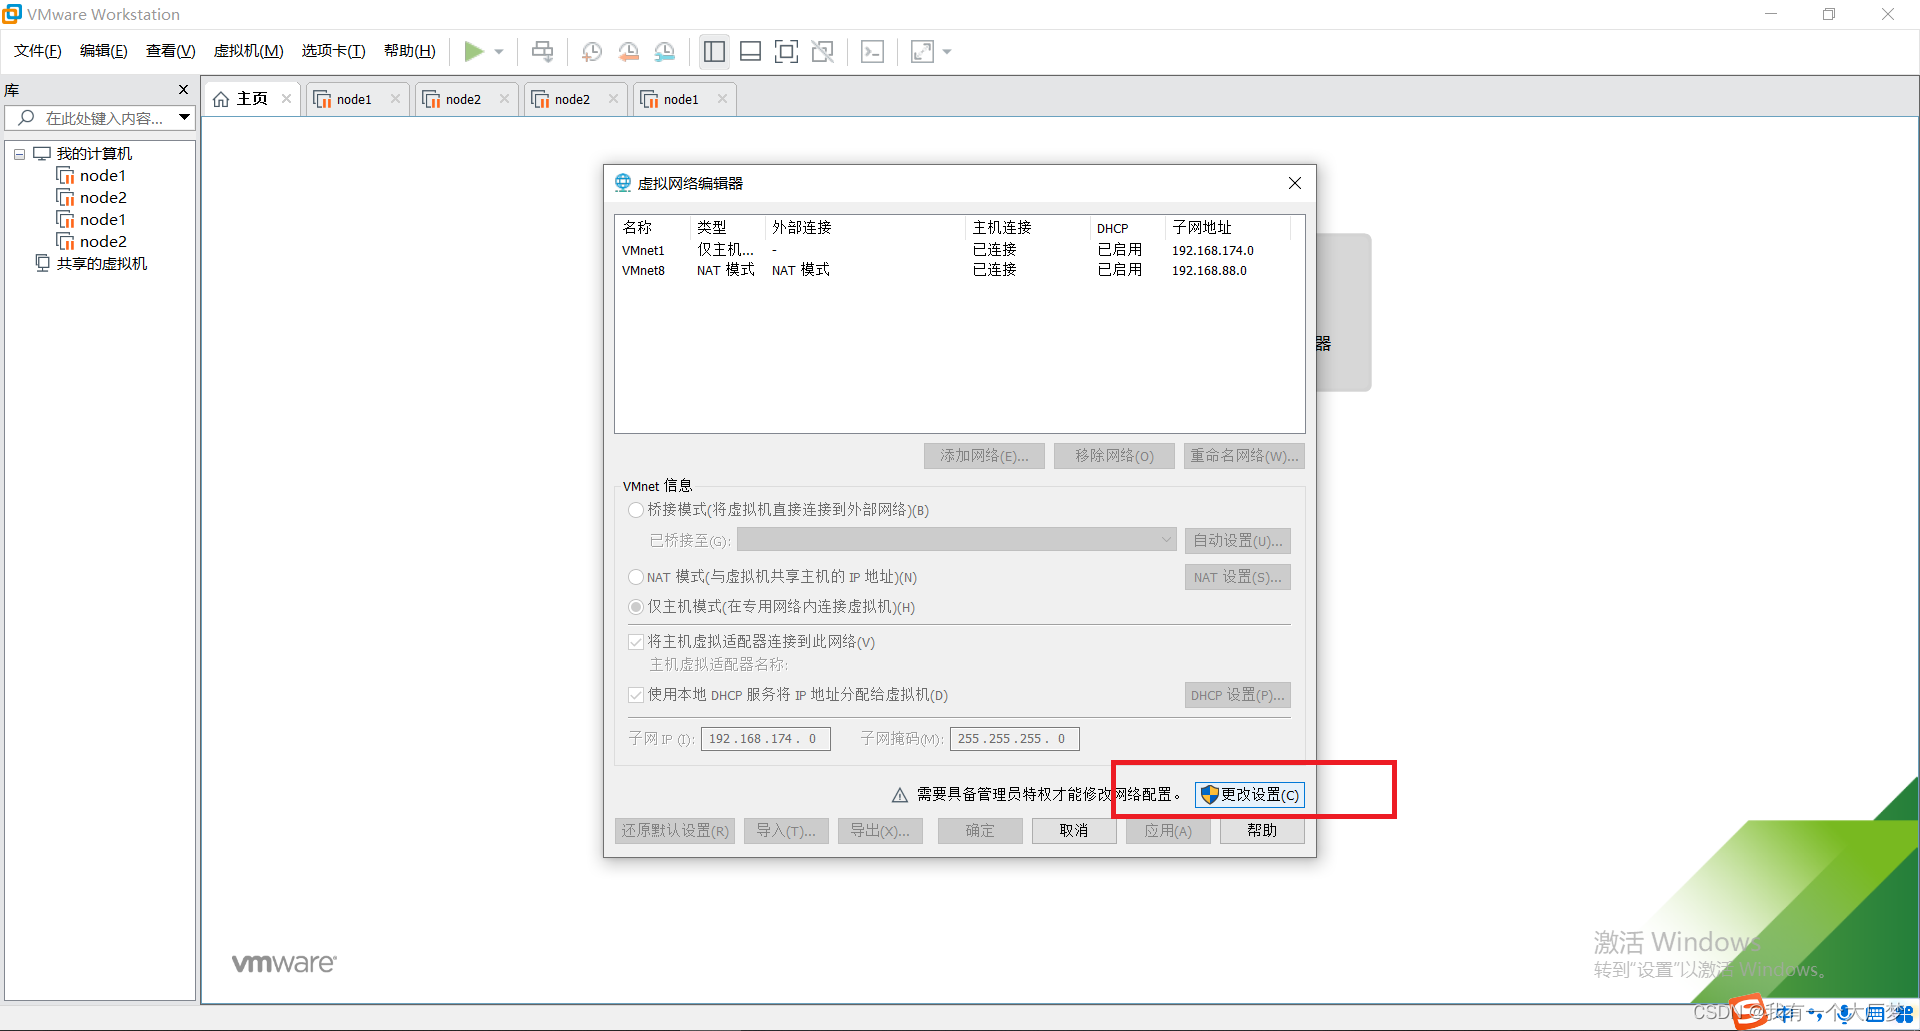1920x1031 pixels.
Task: Toggle the thumbnail bar view icon
Action: (750, 51)
